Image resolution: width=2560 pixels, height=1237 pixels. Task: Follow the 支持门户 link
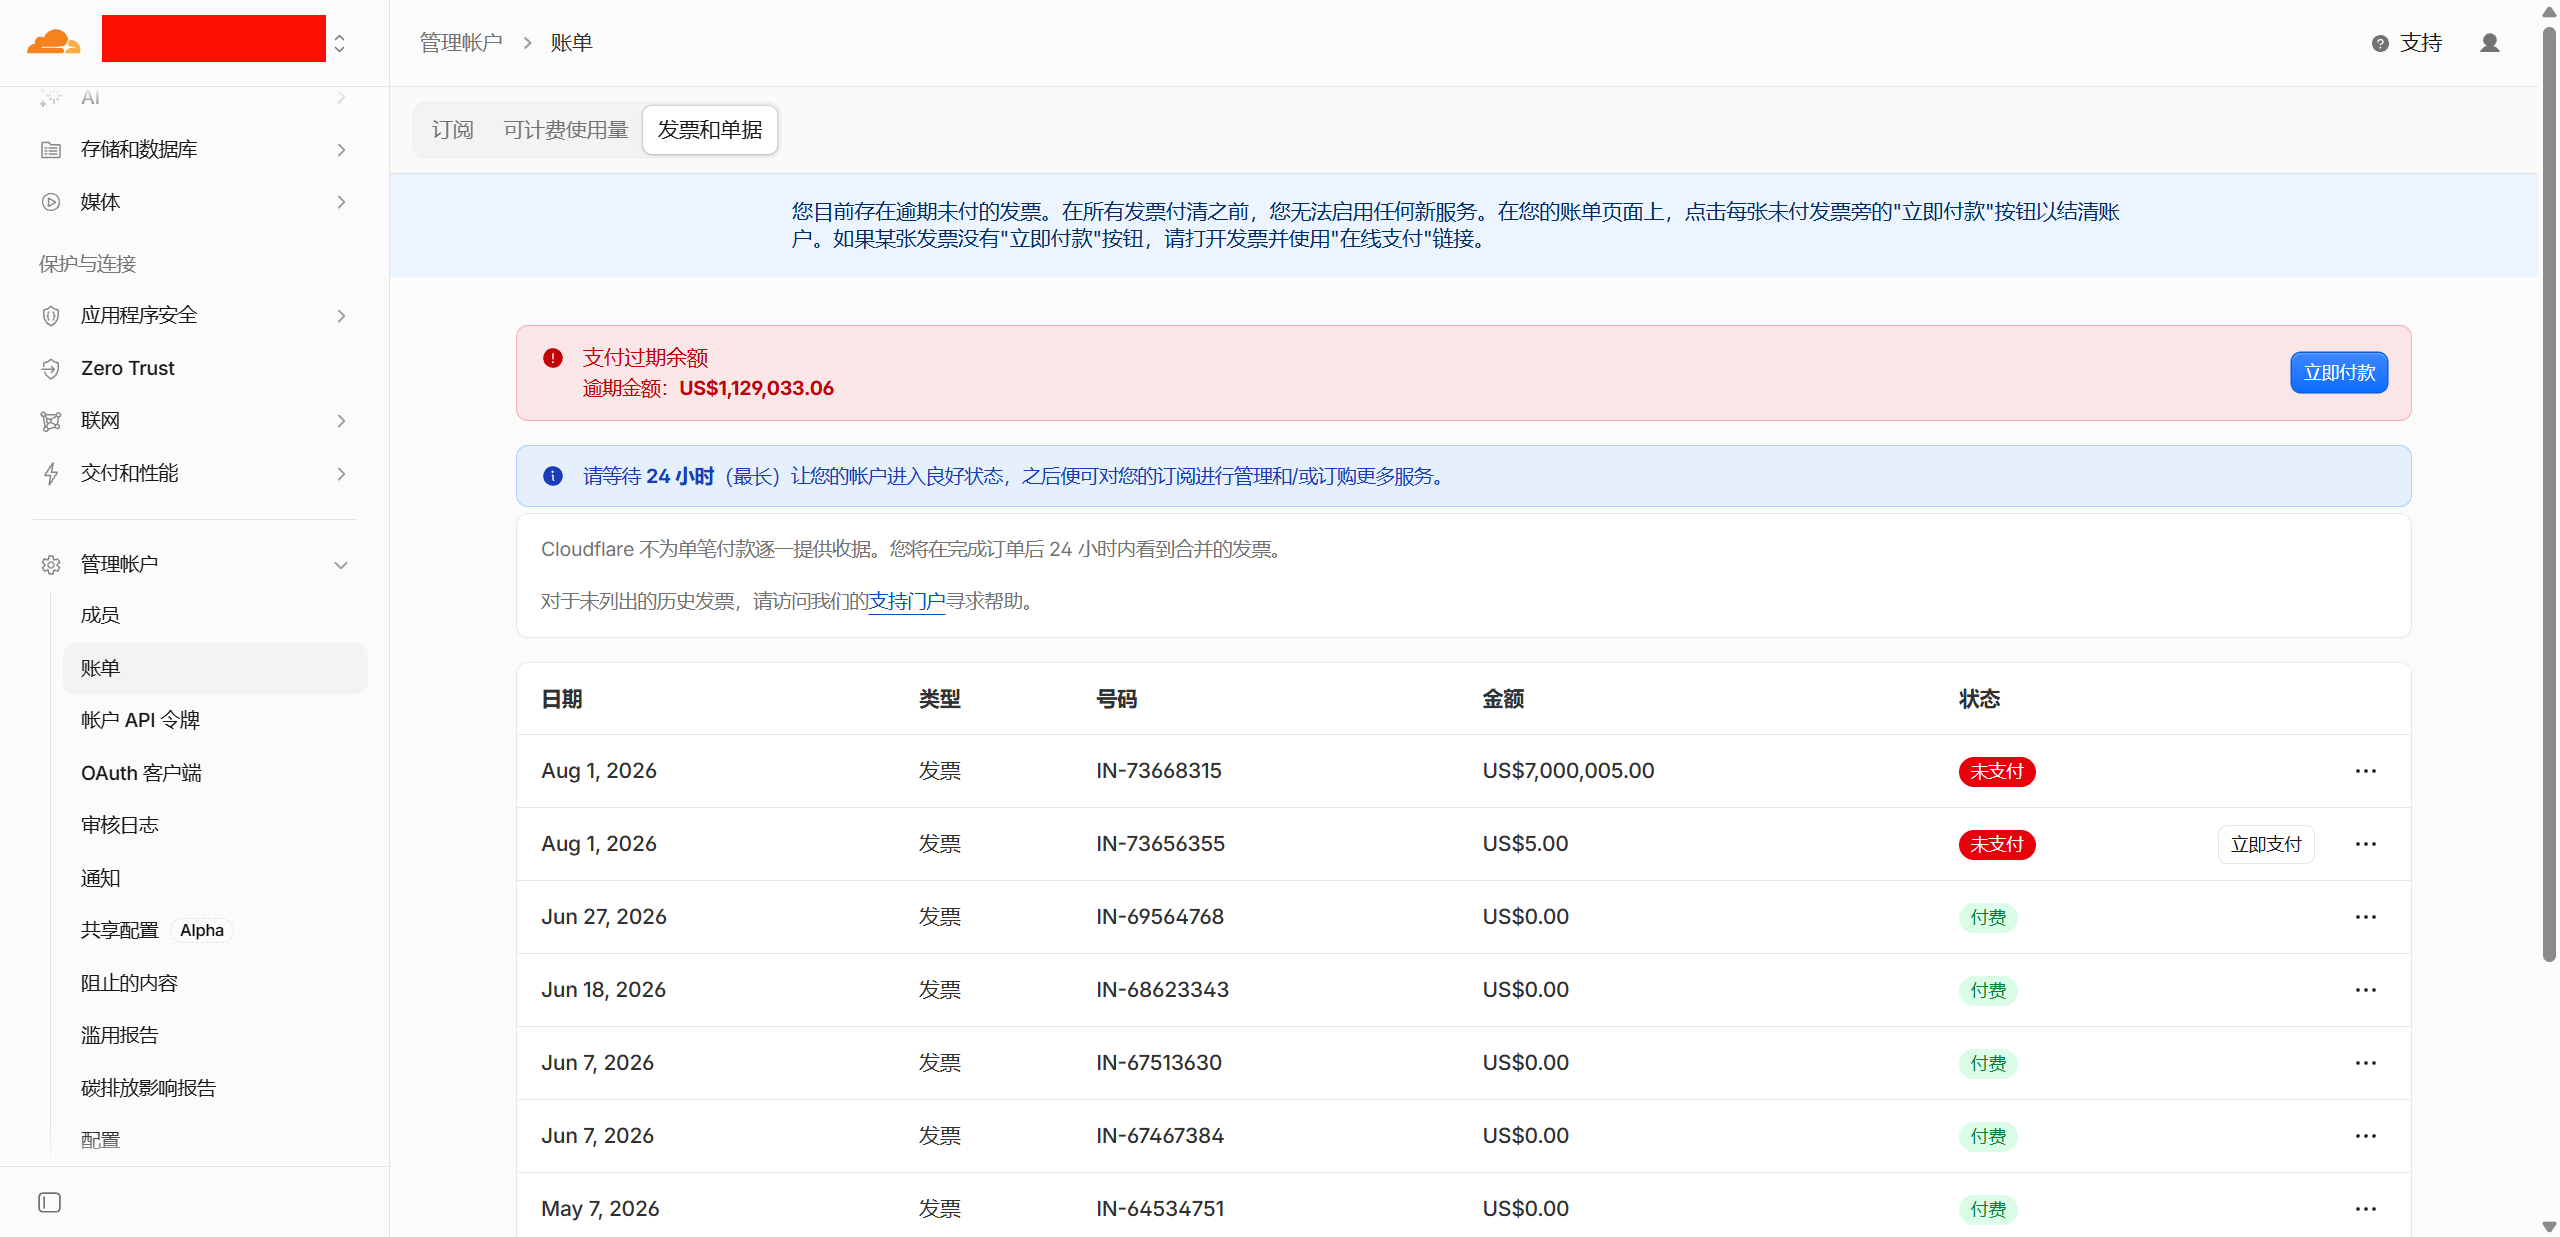pyautogui.click(x=906, y=601)
